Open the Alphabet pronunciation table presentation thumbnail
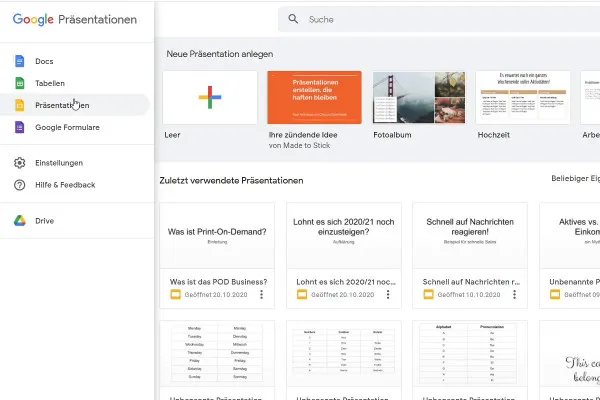 470,353
